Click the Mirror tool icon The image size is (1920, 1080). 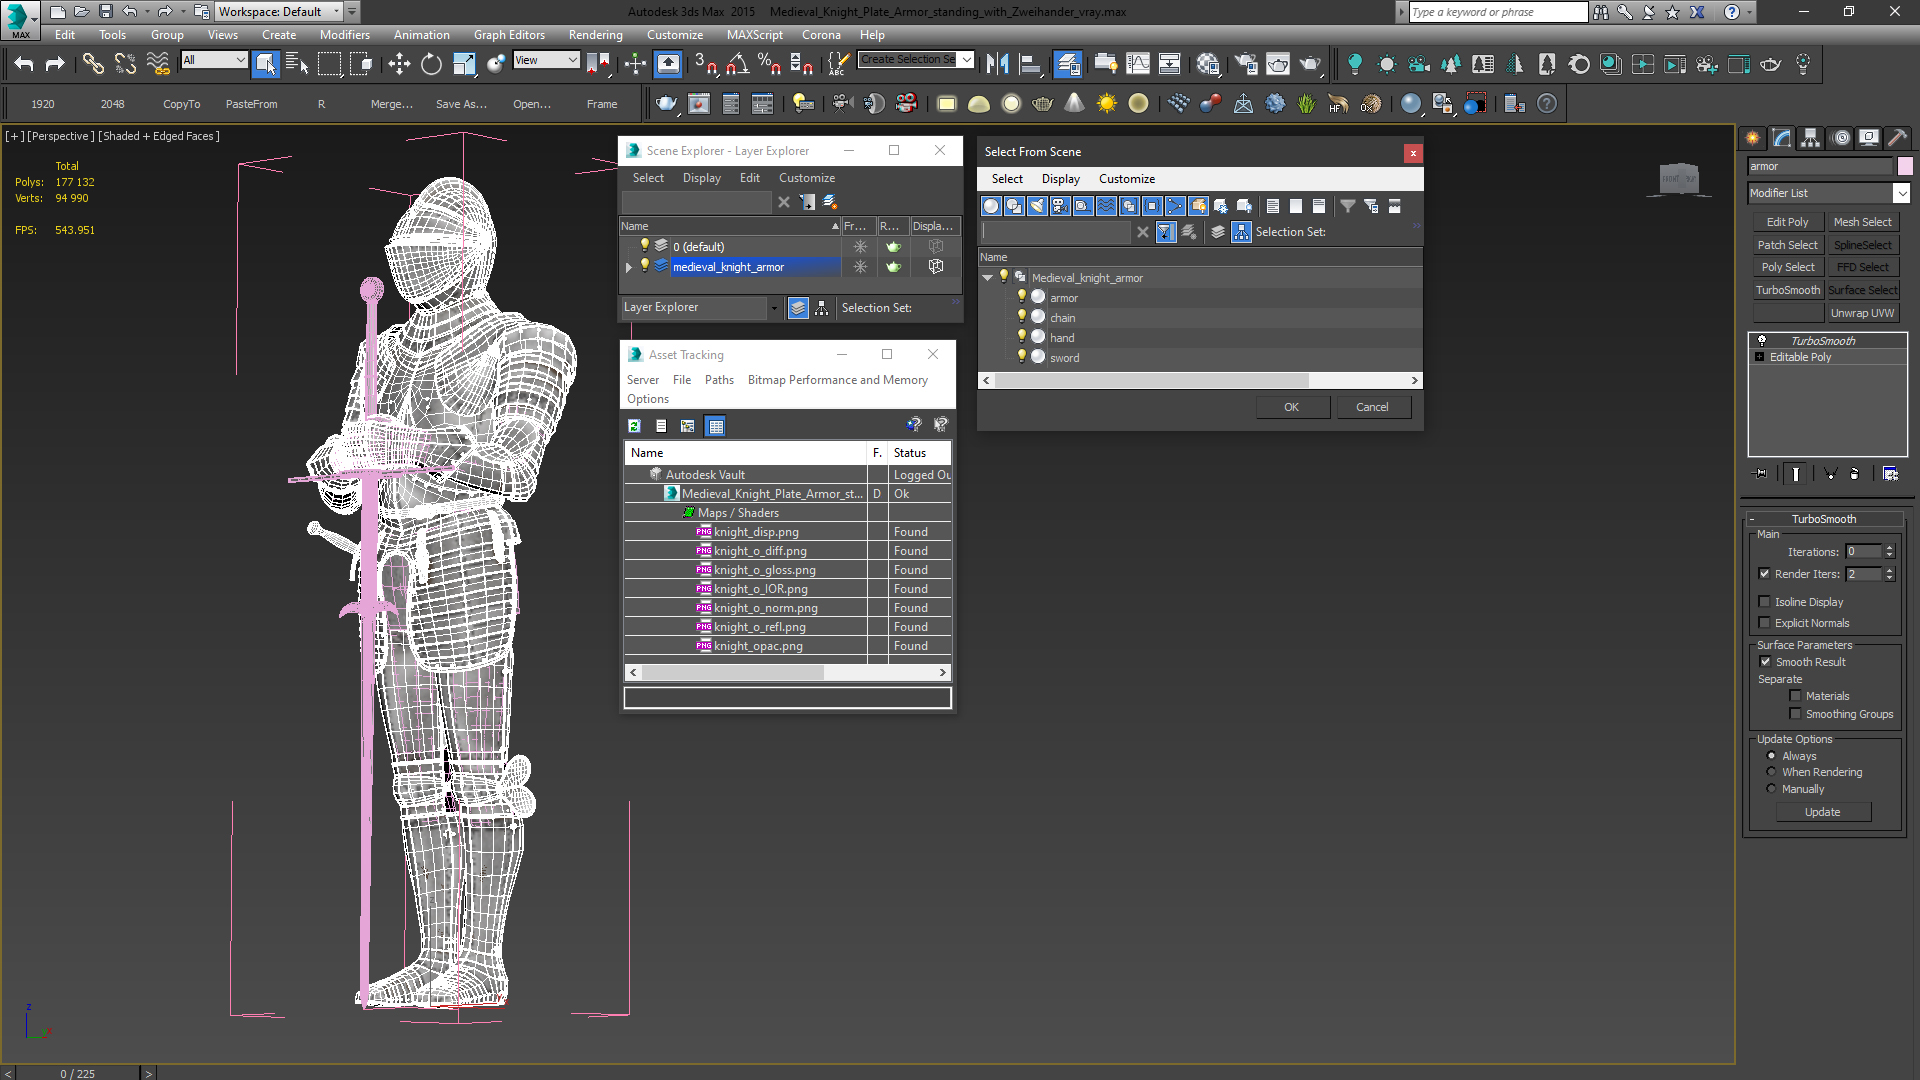pyautogui.click(x=997, y=64)
